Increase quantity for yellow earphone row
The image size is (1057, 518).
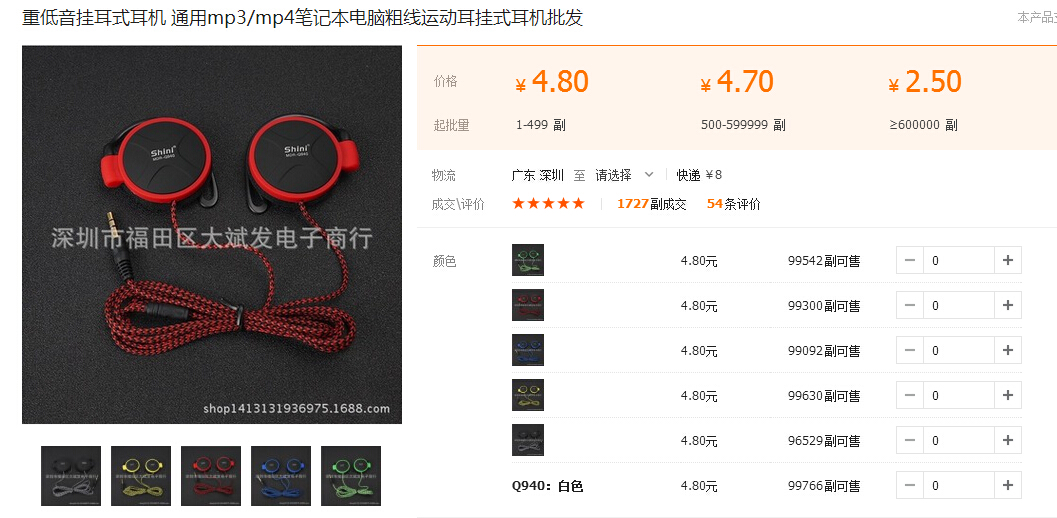click(x=1008, y=395)
